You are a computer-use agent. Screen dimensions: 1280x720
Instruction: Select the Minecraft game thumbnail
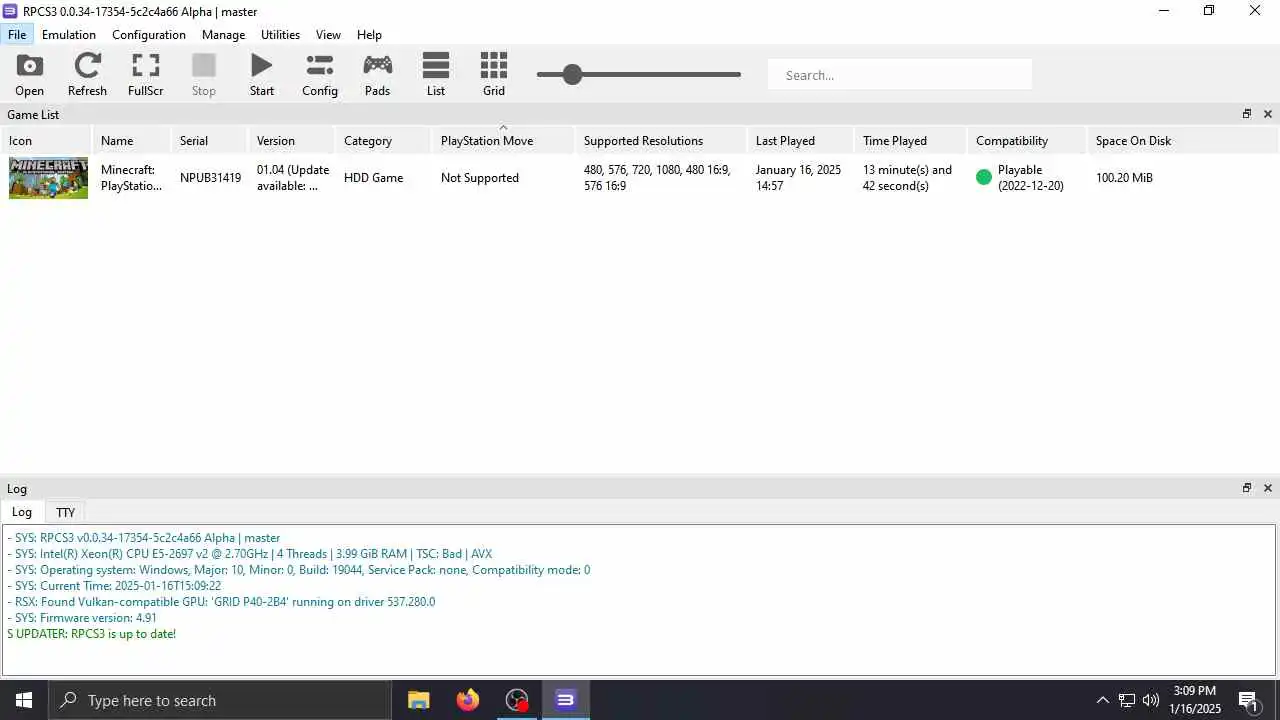pos(48,178)
